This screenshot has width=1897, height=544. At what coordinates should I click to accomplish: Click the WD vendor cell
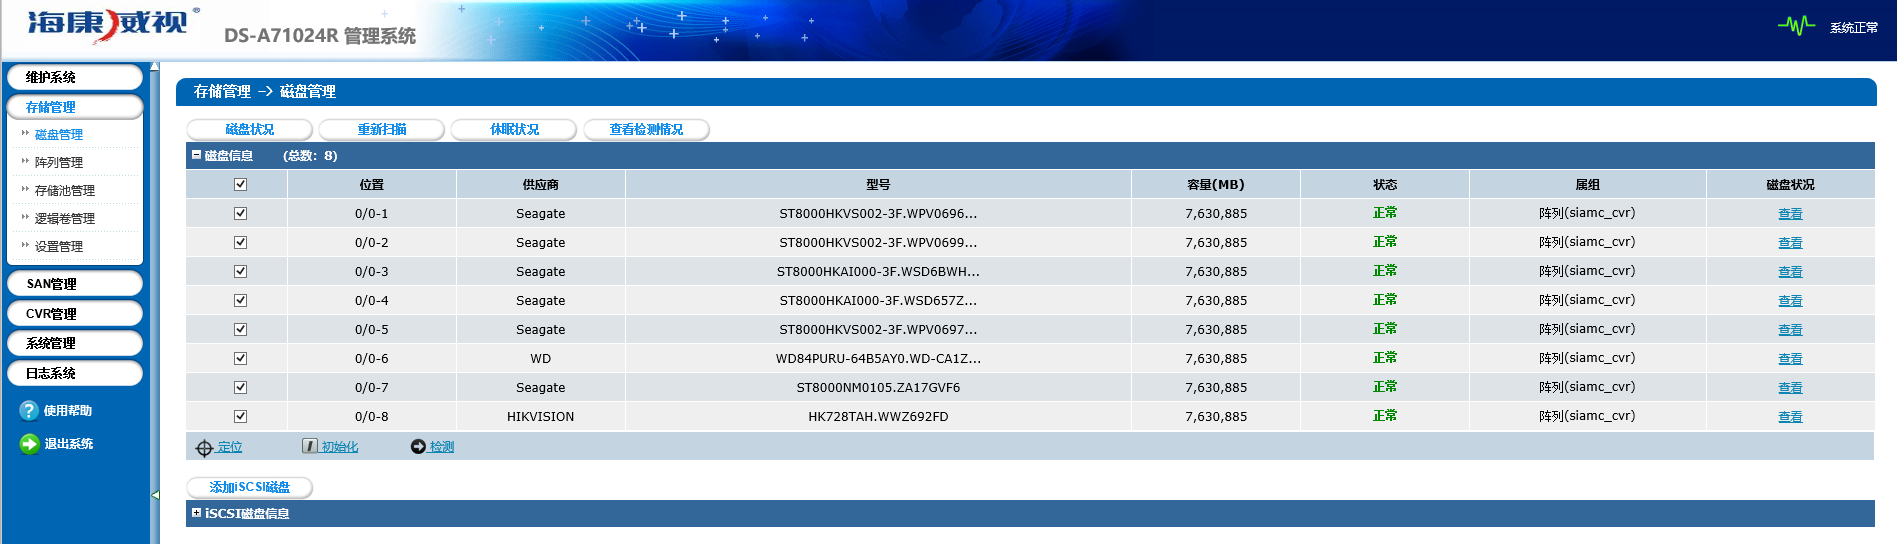point(540,358)
